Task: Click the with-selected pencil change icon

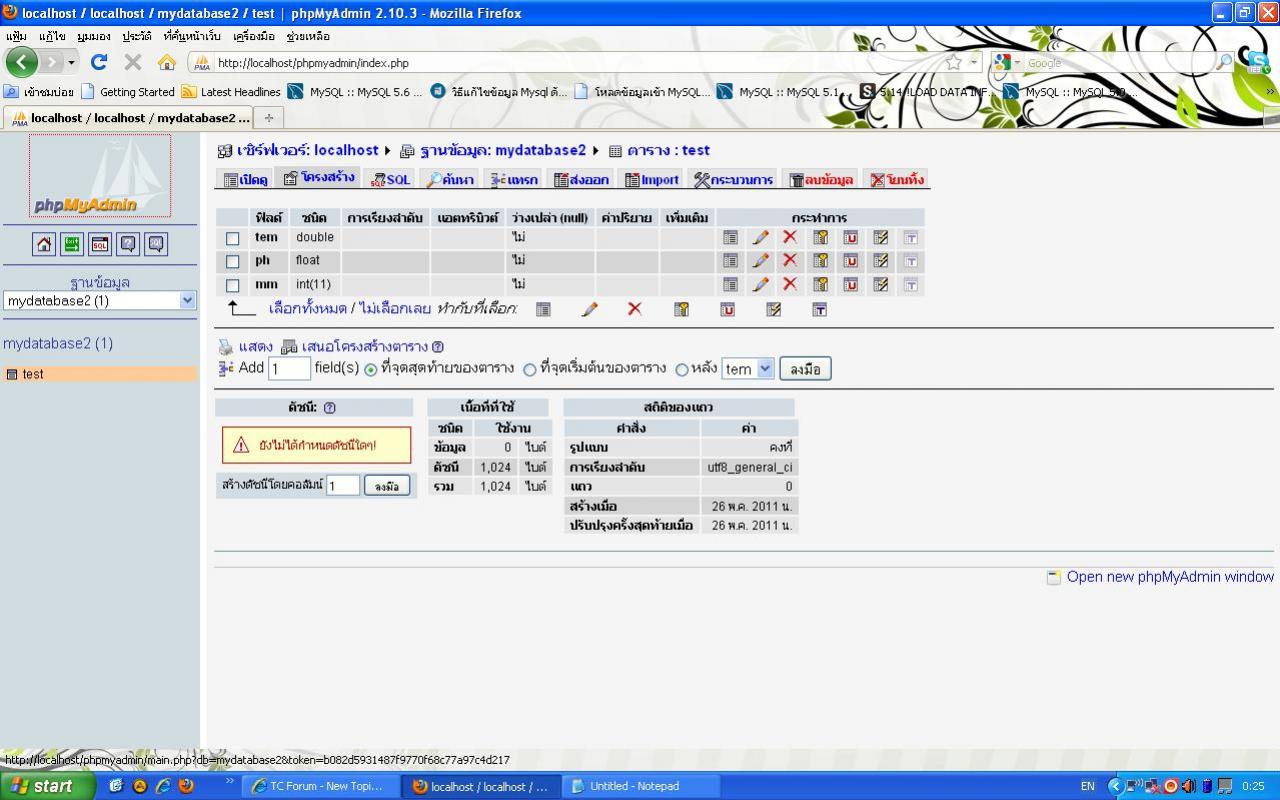Action: [x=589, y=310]
